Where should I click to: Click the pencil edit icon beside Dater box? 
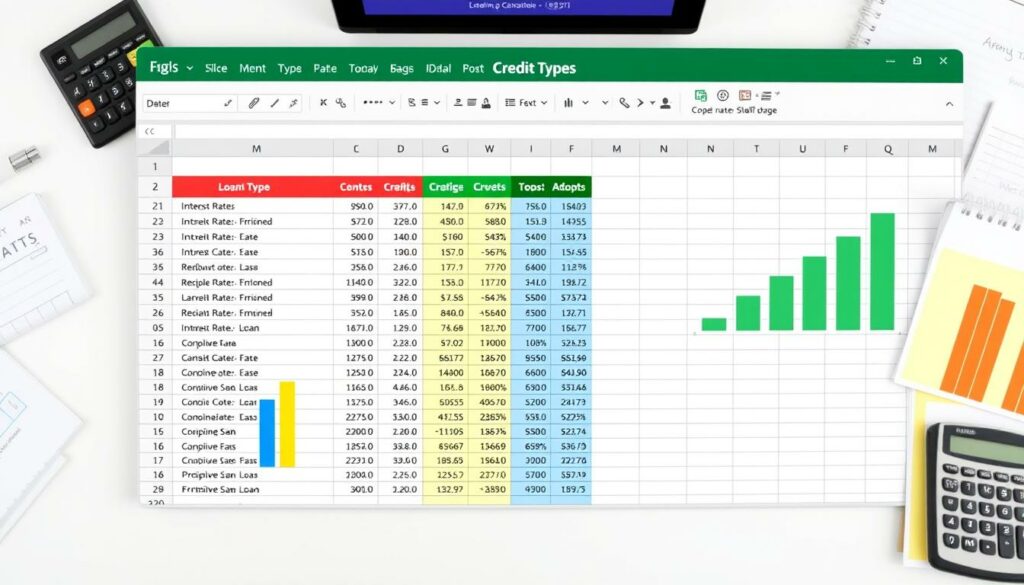point(228,103)
